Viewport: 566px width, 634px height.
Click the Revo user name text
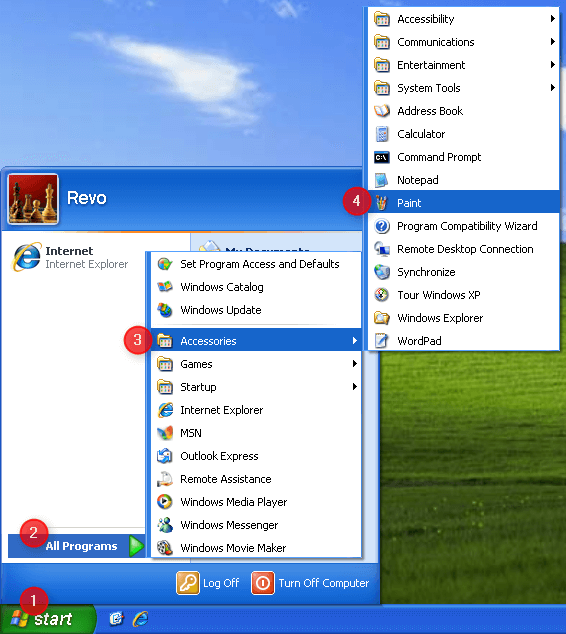tap(87, 198)
